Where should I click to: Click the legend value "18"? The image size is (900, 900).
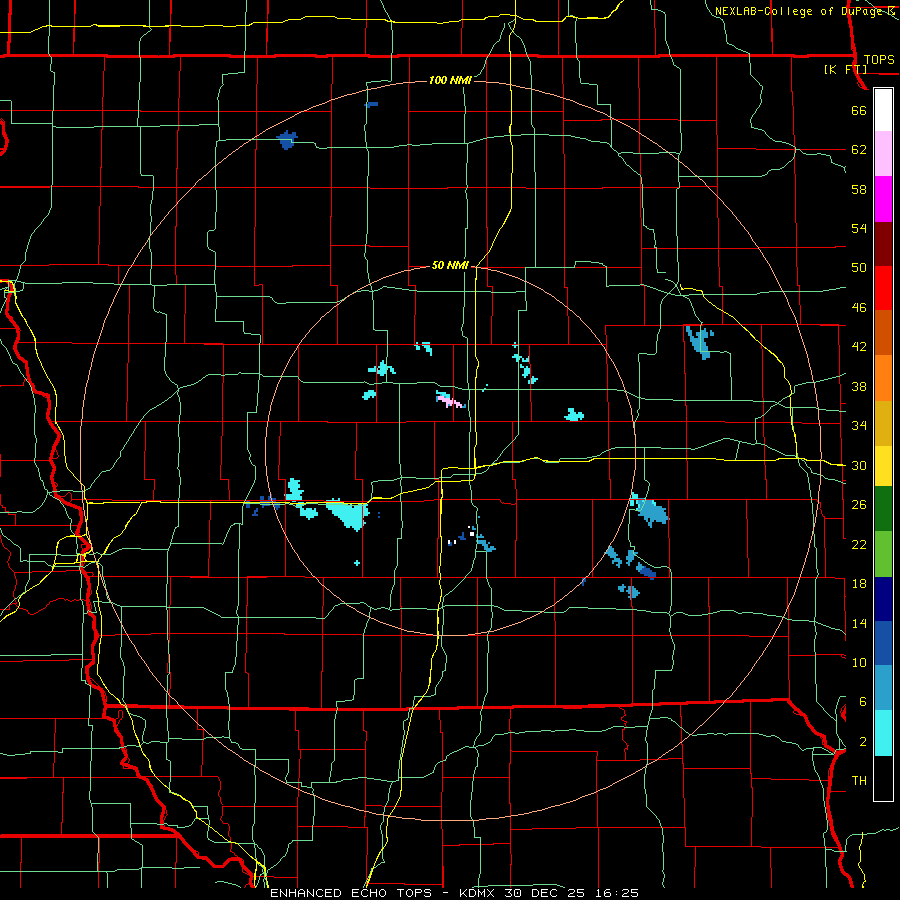859,584
